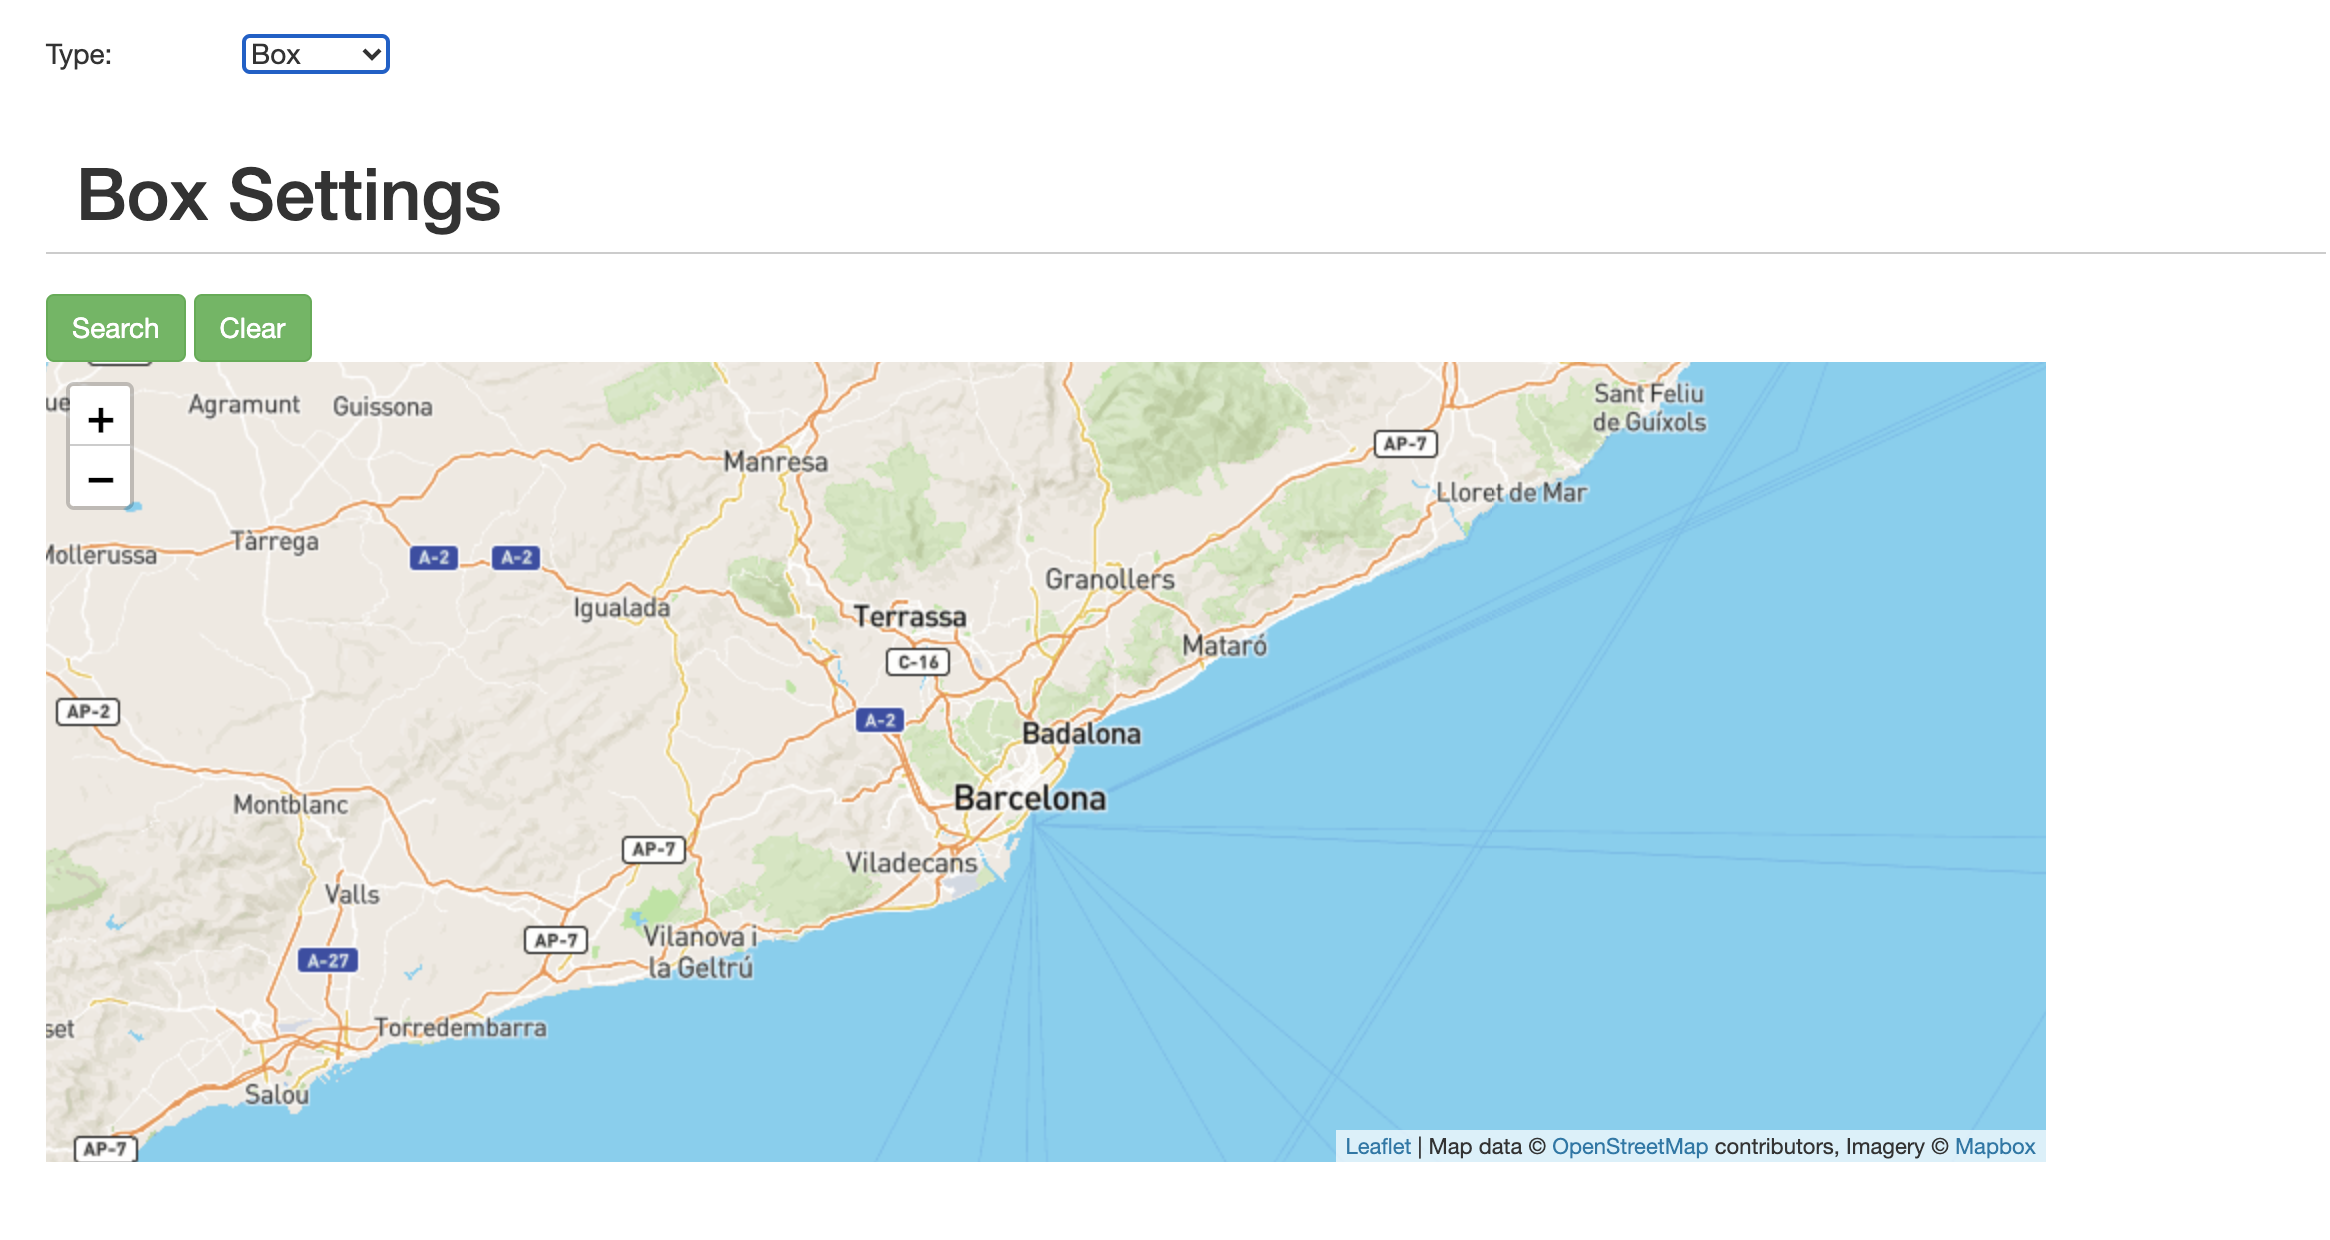Click the Mataró coastal town label
The width and height of the screenshot is (2330, 1240).
click(1224, 646)
